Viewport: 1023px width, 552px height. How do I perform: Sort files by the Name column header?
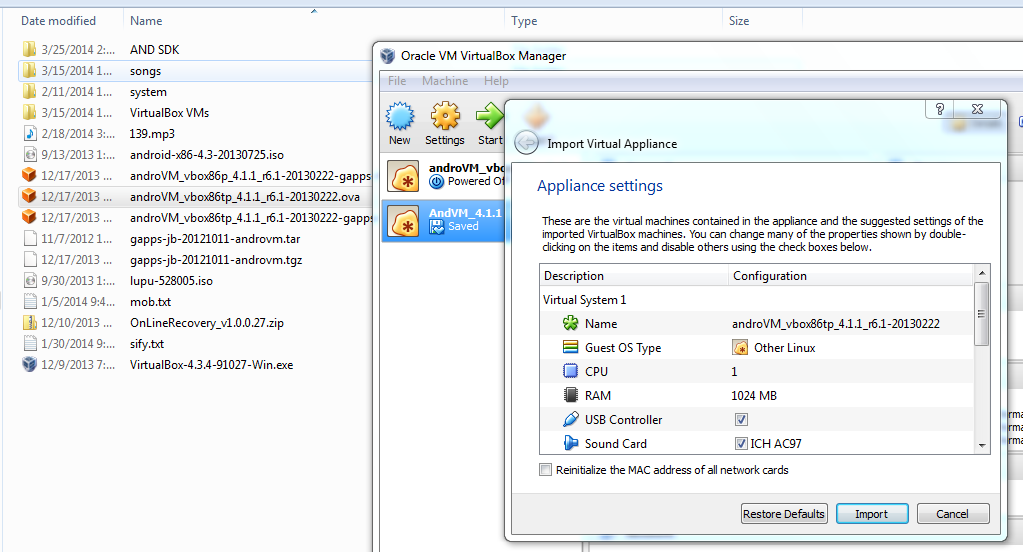(x=313, y=20)
